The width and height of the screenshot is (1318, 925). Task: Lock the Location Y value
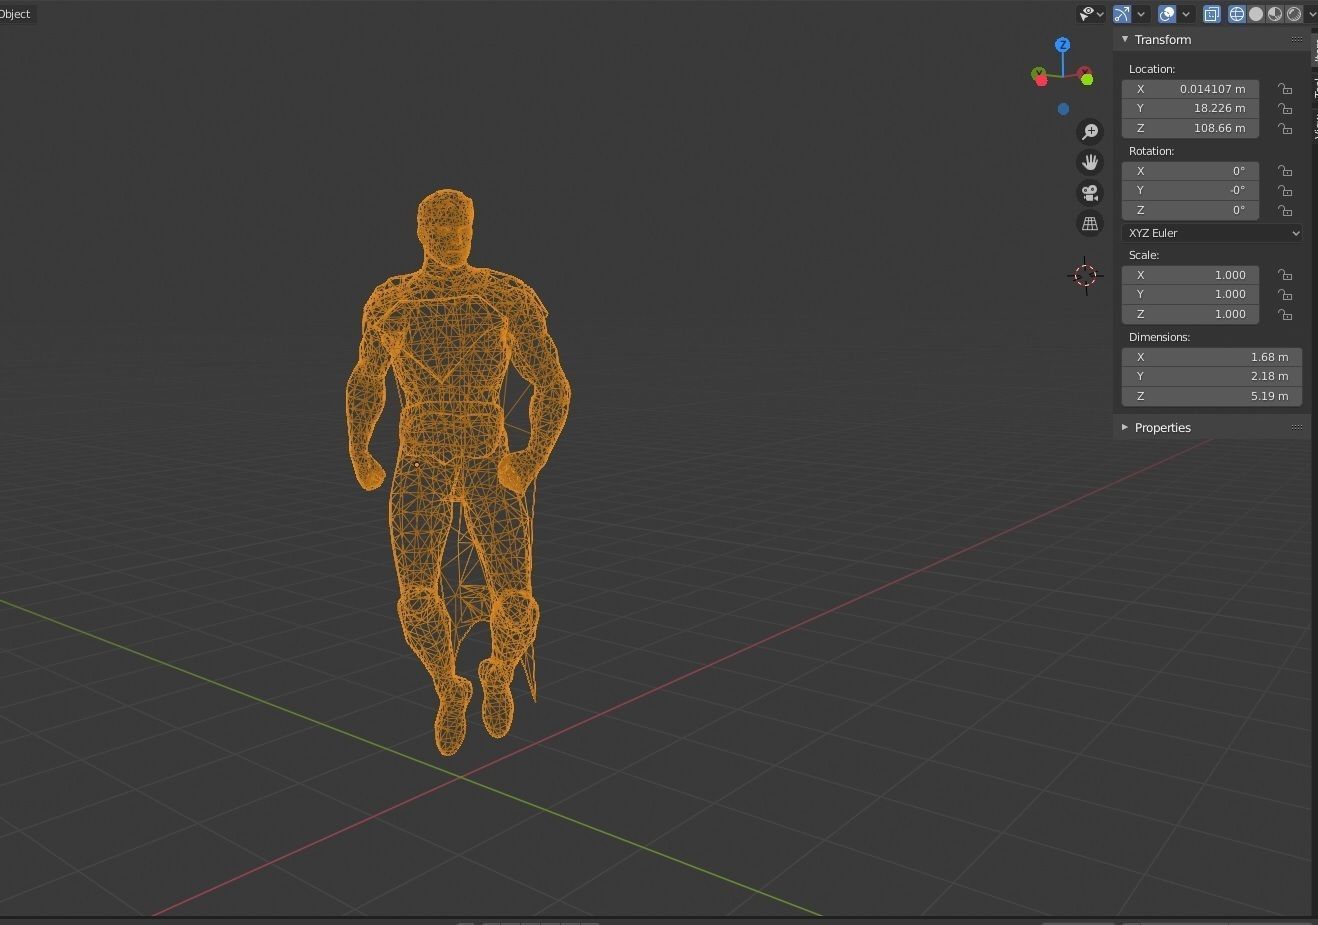[x=1285, y=108]
